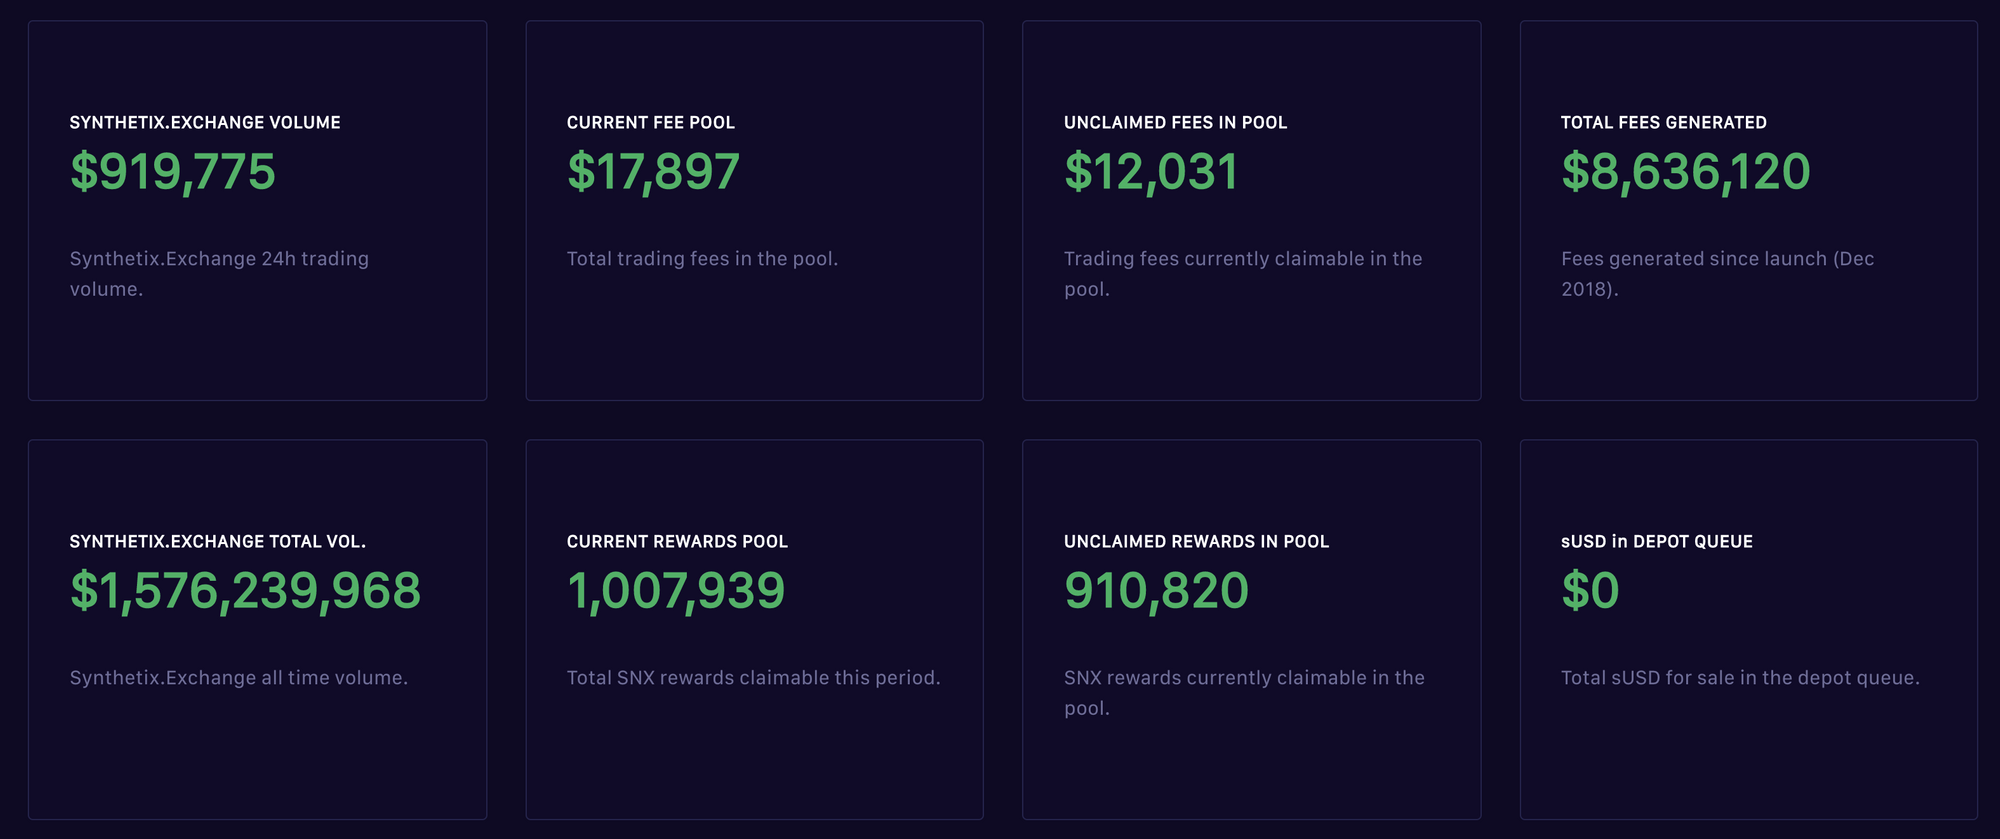Select the $0 depot queue value
The height and width of the screenshot is (839, 2000).
coord(1590,590)
